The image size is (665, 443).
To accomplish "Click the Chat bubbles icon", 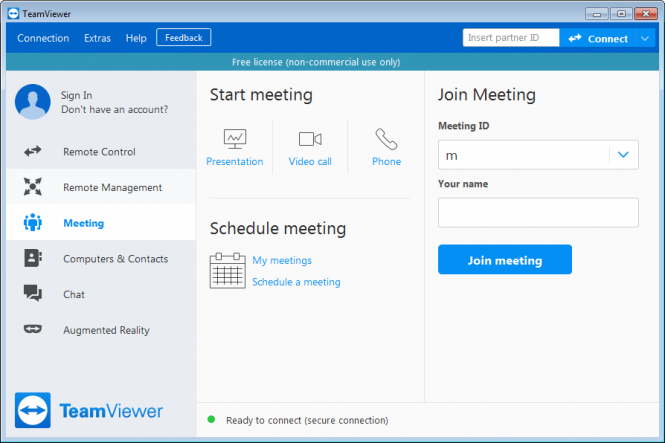I will [x=33, y=293].
